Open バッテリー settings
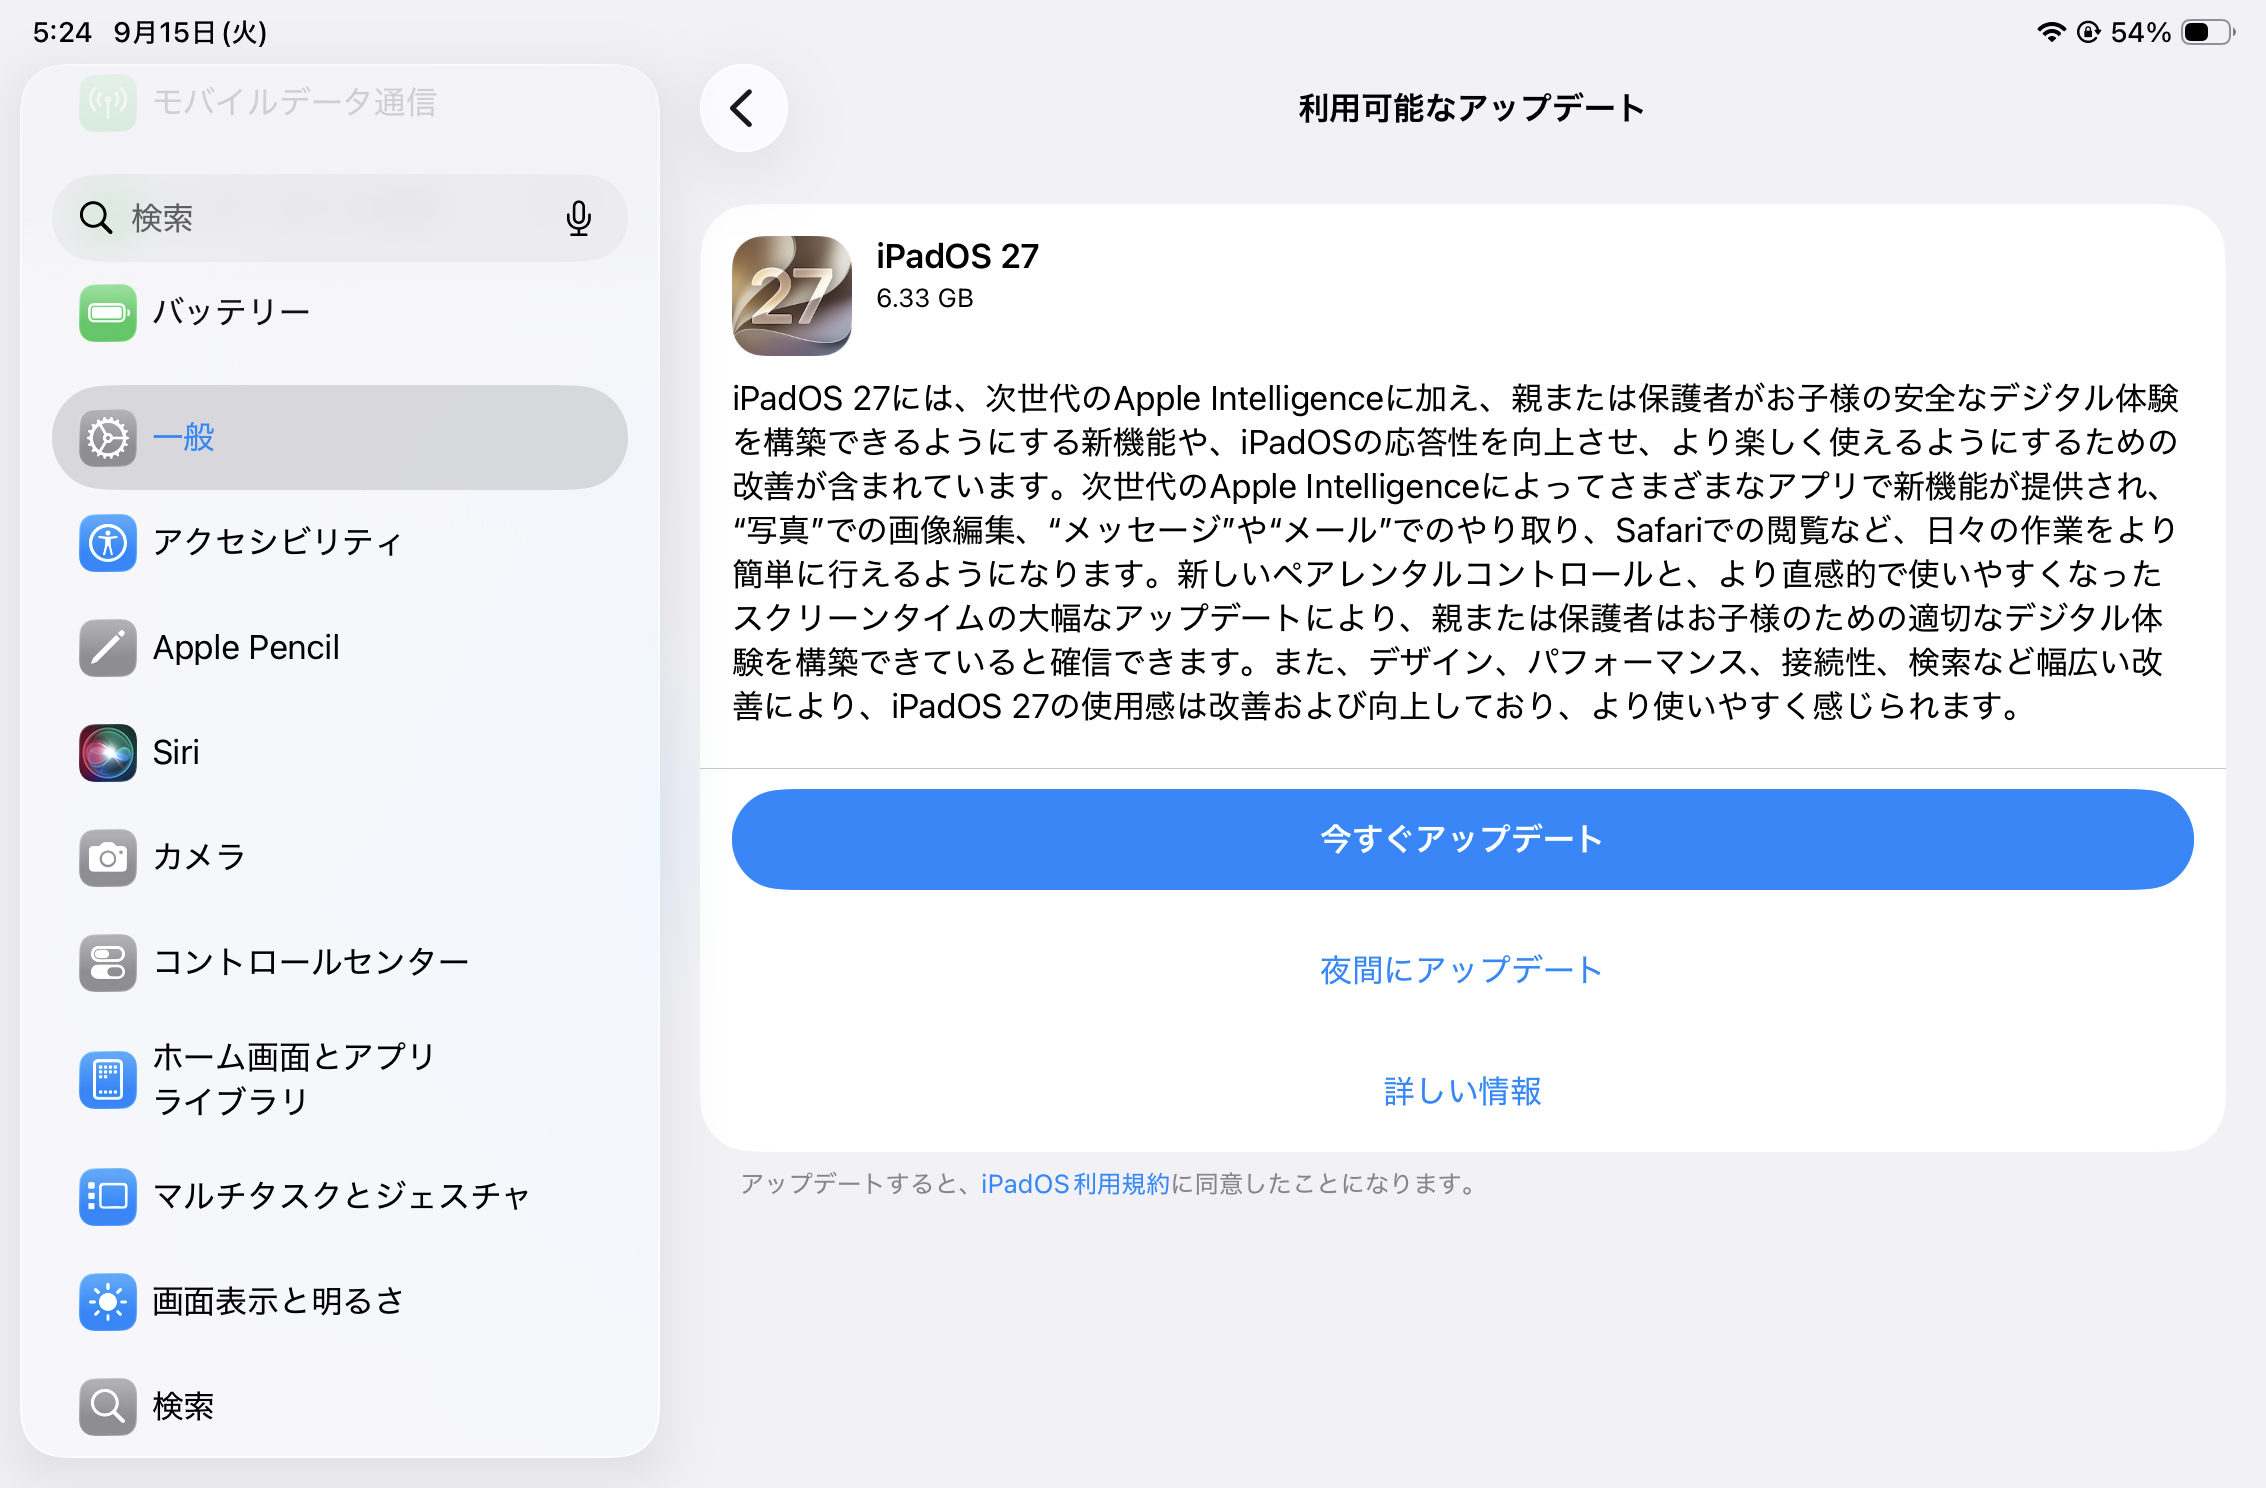Screen dimensions: 2266x1488 (x=340, y=313)
